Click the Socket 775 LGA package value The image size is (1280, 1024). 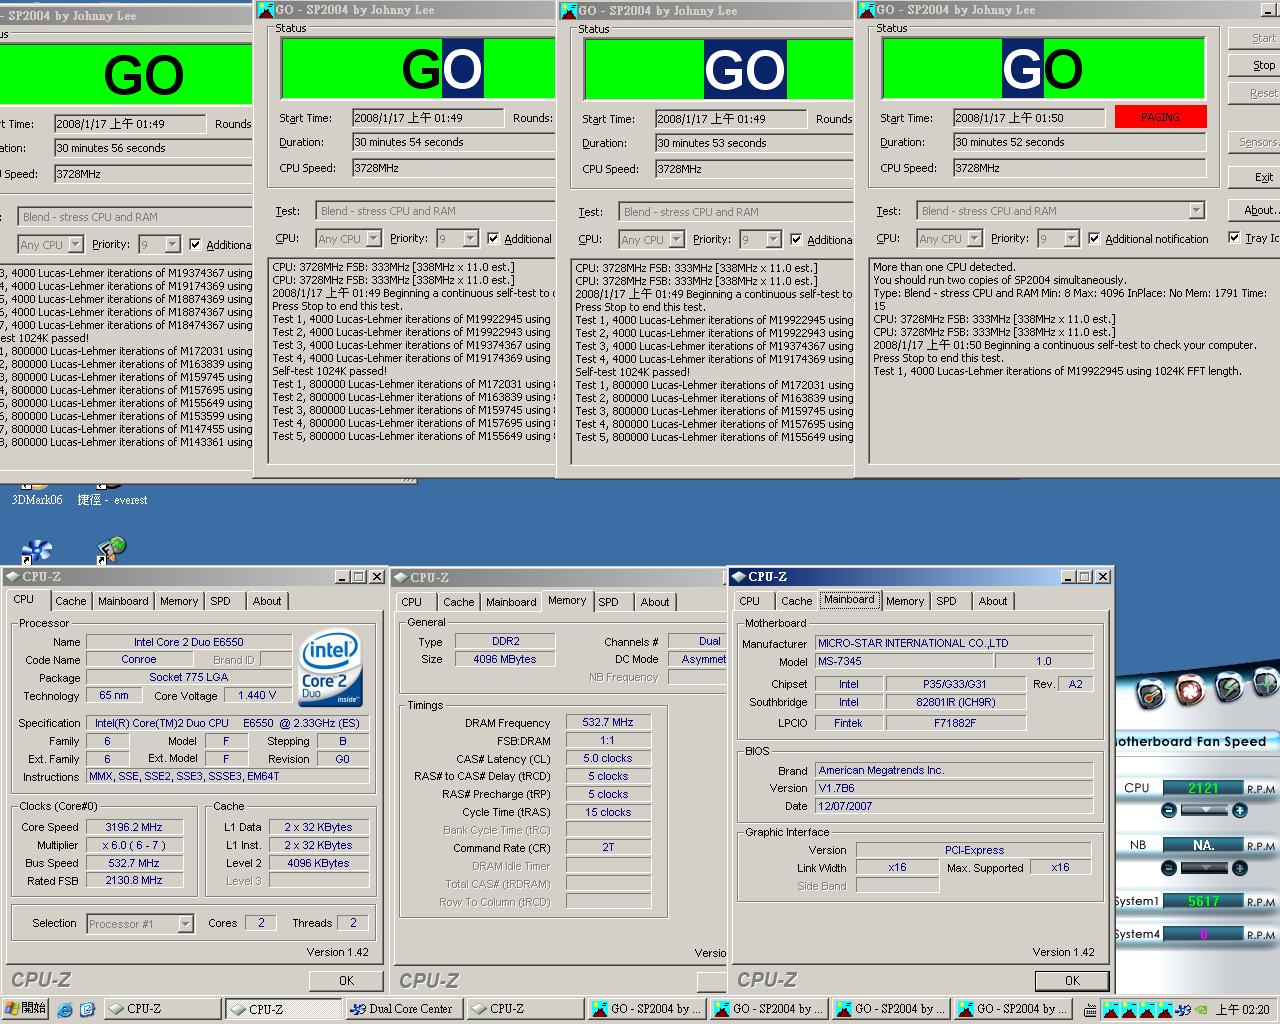188,677
